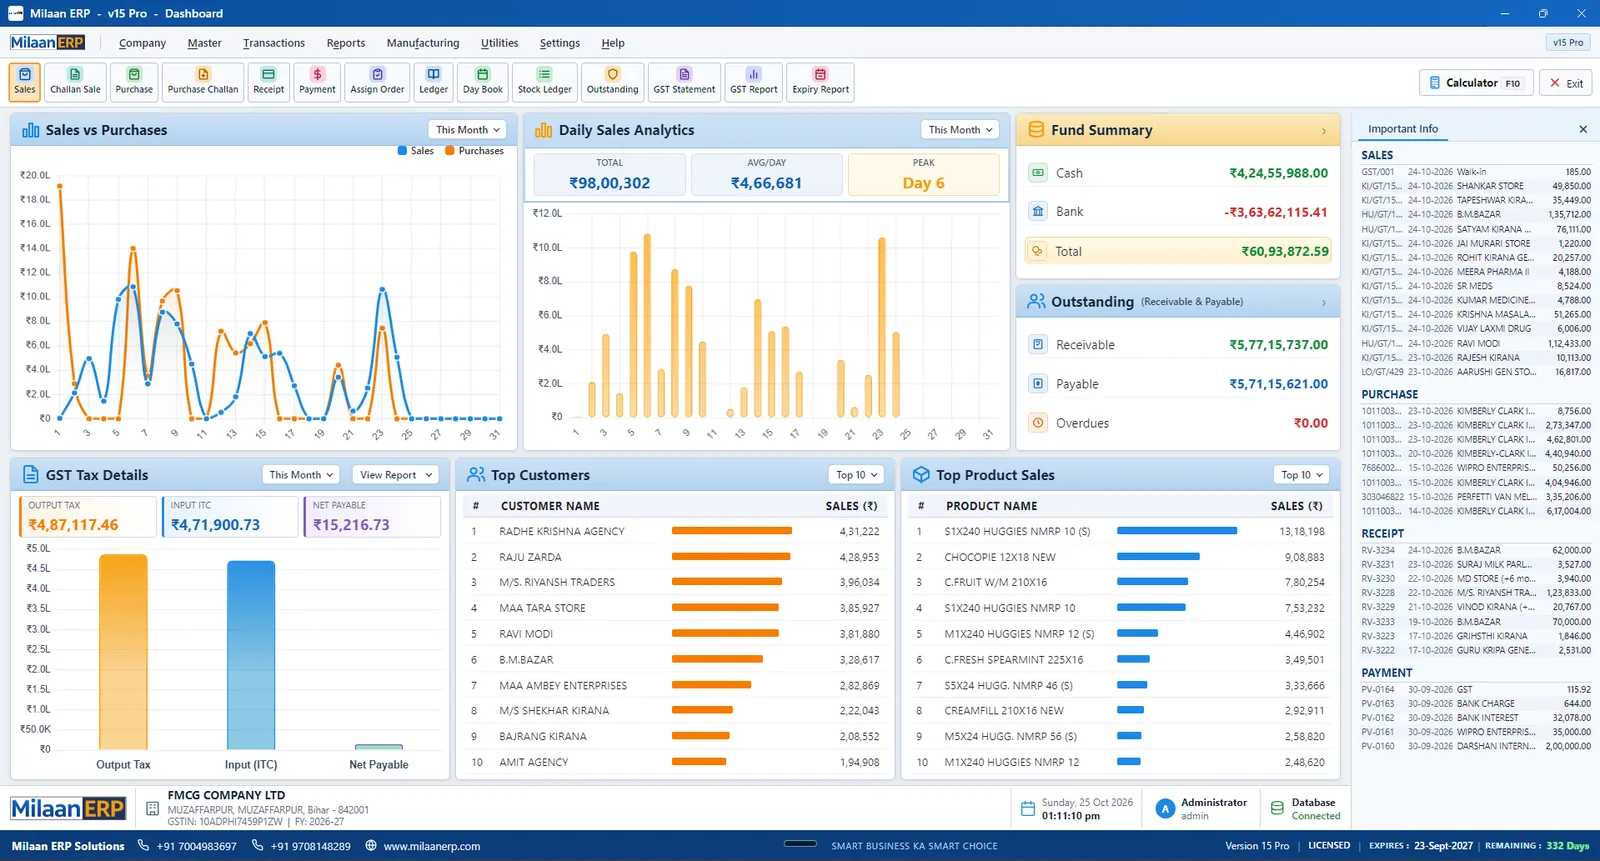
Task: Open the Outstanding toolbar icon
Action: pyautogui.click(x=612, y=82)
